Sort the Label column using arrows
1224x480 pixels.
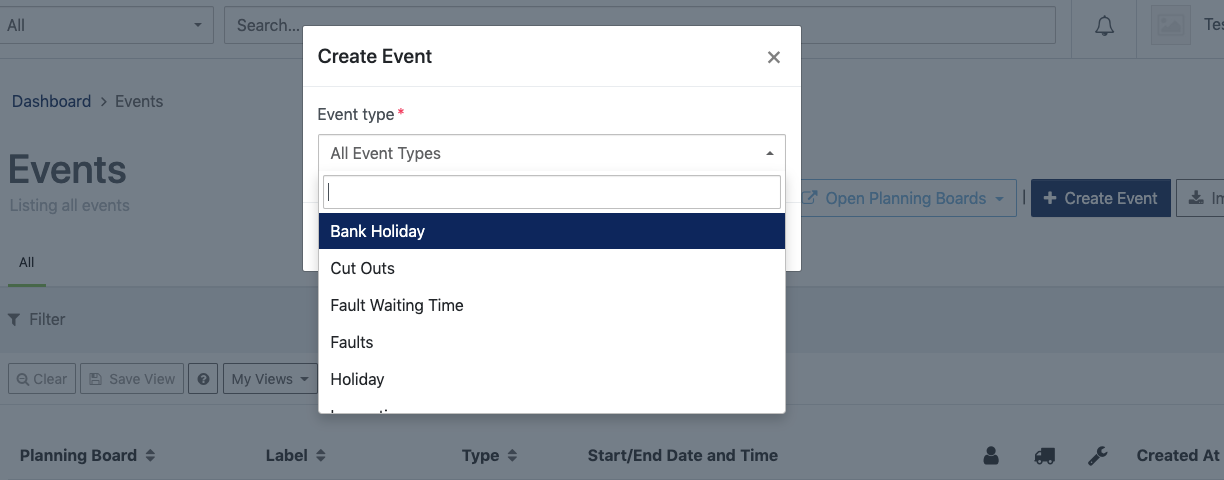click(321, 456)
